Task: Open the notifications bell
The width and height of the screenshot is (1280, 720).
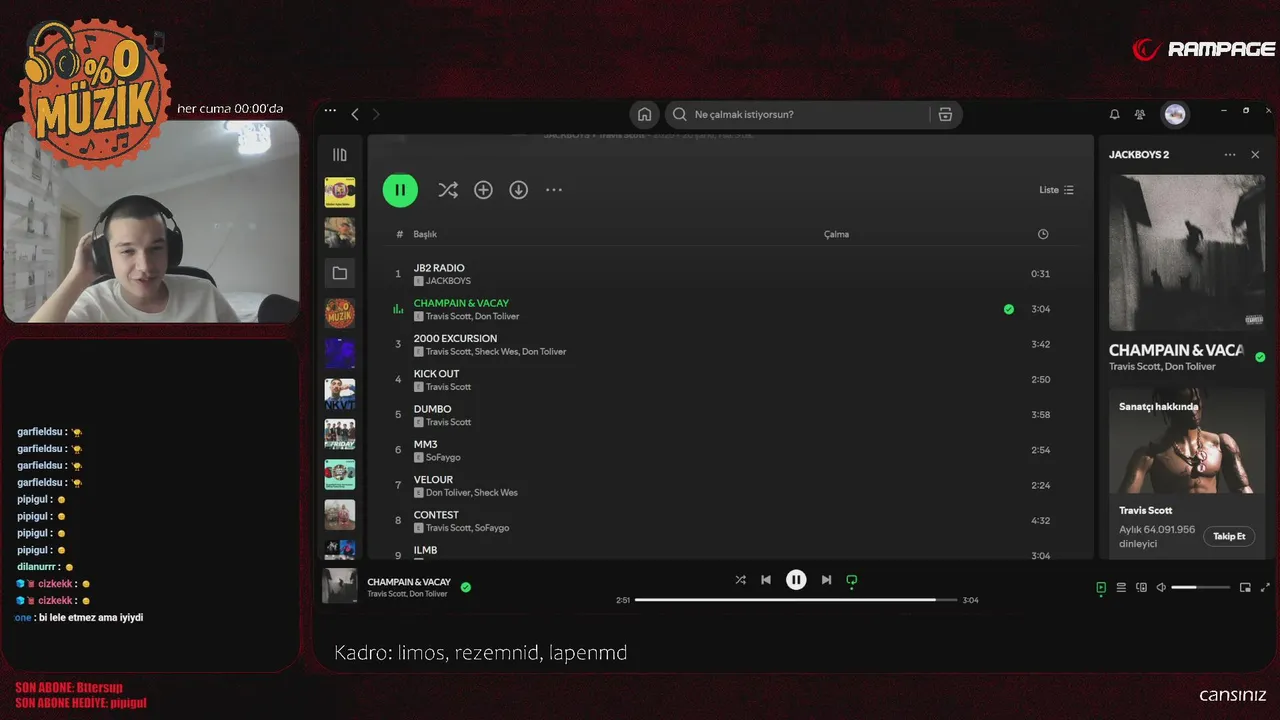Action: [1114, 114]
